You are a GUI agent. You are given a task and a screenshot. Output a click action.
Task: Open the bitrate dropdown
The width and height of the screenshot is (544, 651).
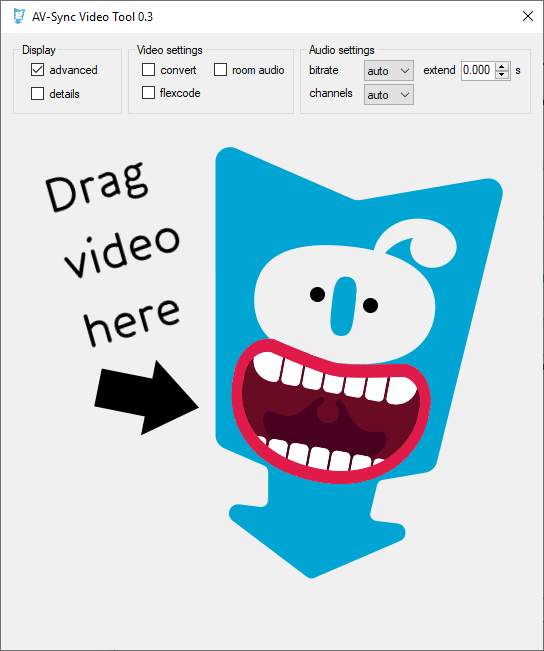click(x=389, y=71)
